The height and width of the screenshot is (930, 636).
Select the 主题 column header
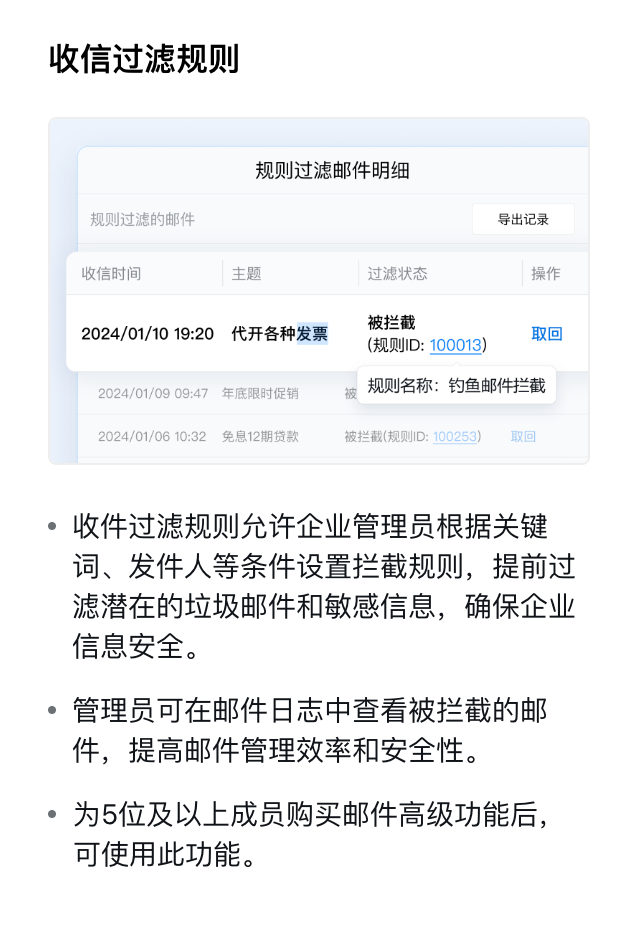point(246,273)
